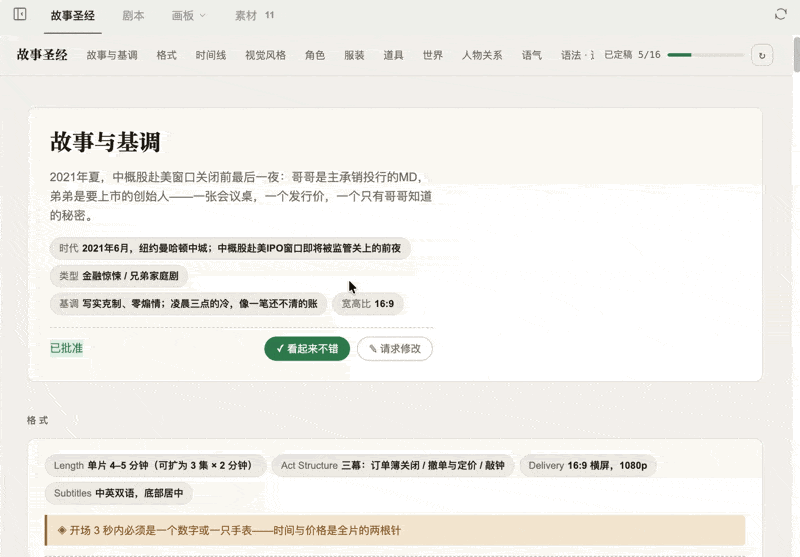Select the 时代 2021年6月 tag
This screenshot has height=557, width=800.
pos(230,248)
